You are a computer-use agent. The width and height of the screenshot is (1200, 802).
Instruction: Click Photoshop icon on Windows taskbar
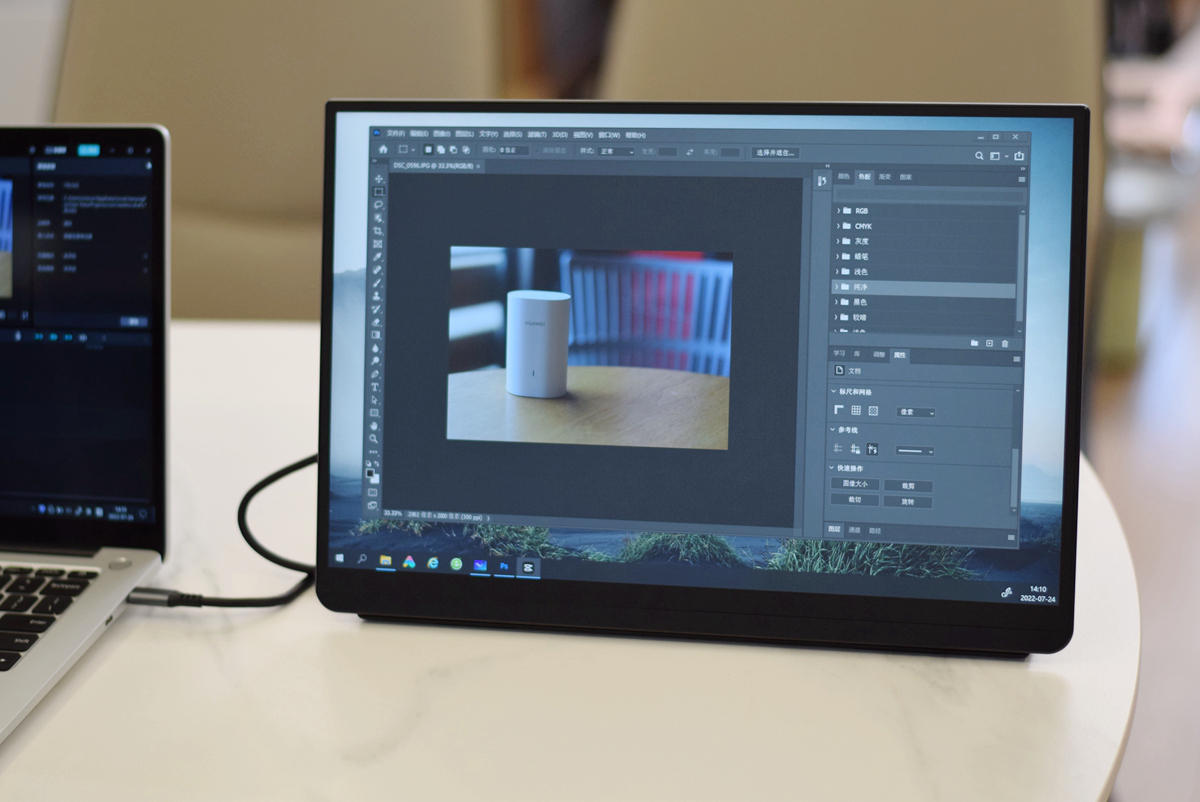[x=504, y=566]
